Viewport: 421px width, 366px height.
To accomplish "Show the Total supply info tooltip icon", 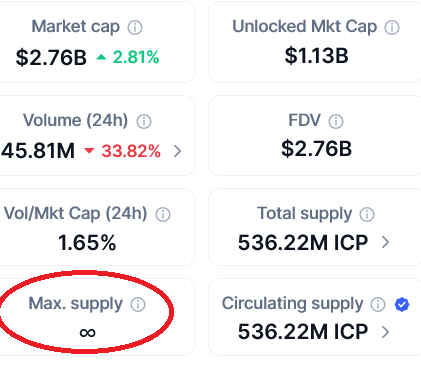I will pos(367,214).
